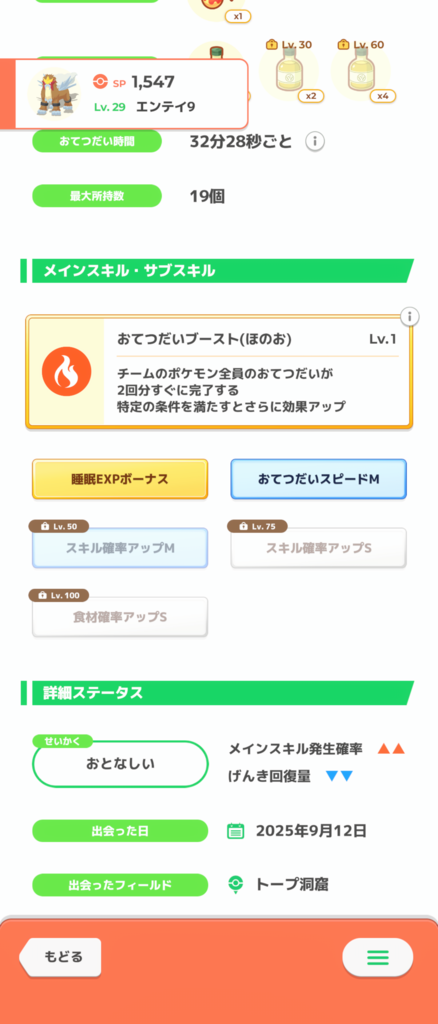Go back with もどる button
The image size is (438, 1024).
click(60, 957)
